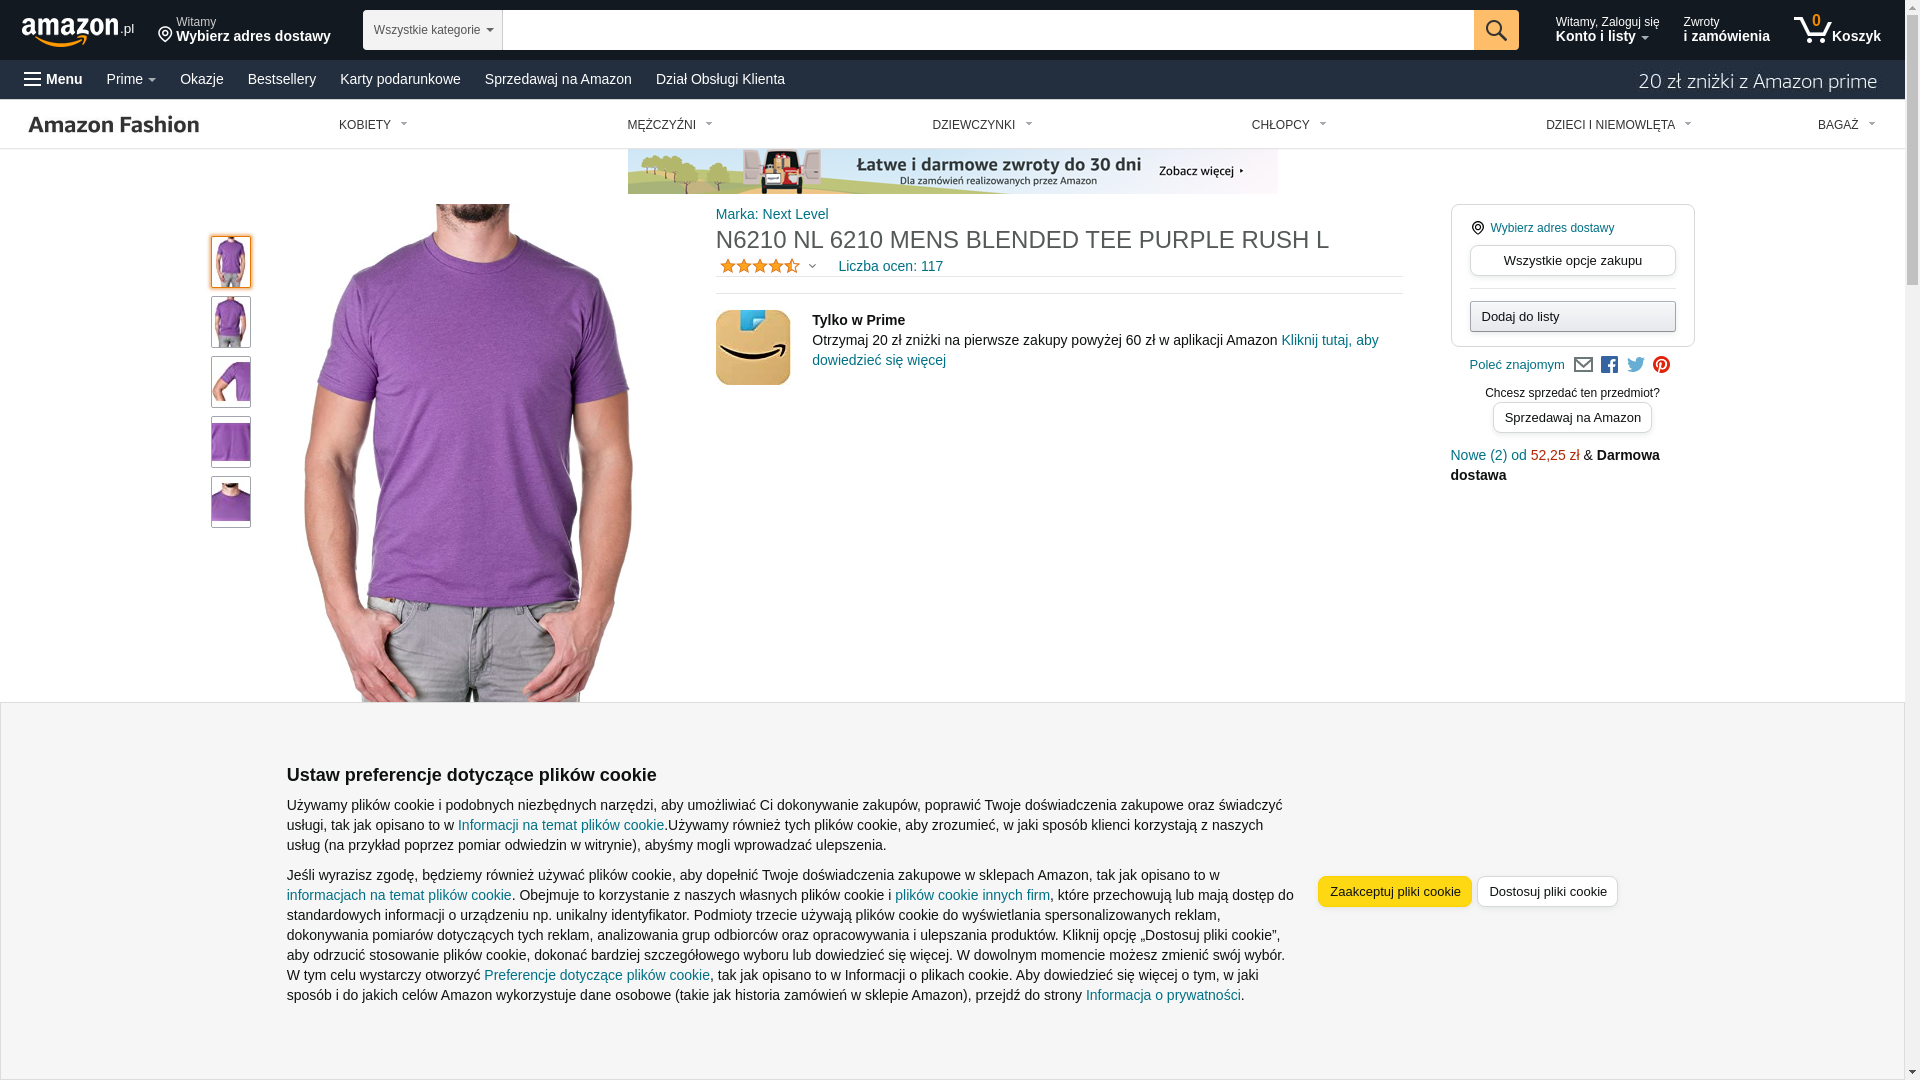The width and height of the screenshot is (1920, 1080).
Task: Share product on Pinterest icon
Action: click(x=1661, y=365)
